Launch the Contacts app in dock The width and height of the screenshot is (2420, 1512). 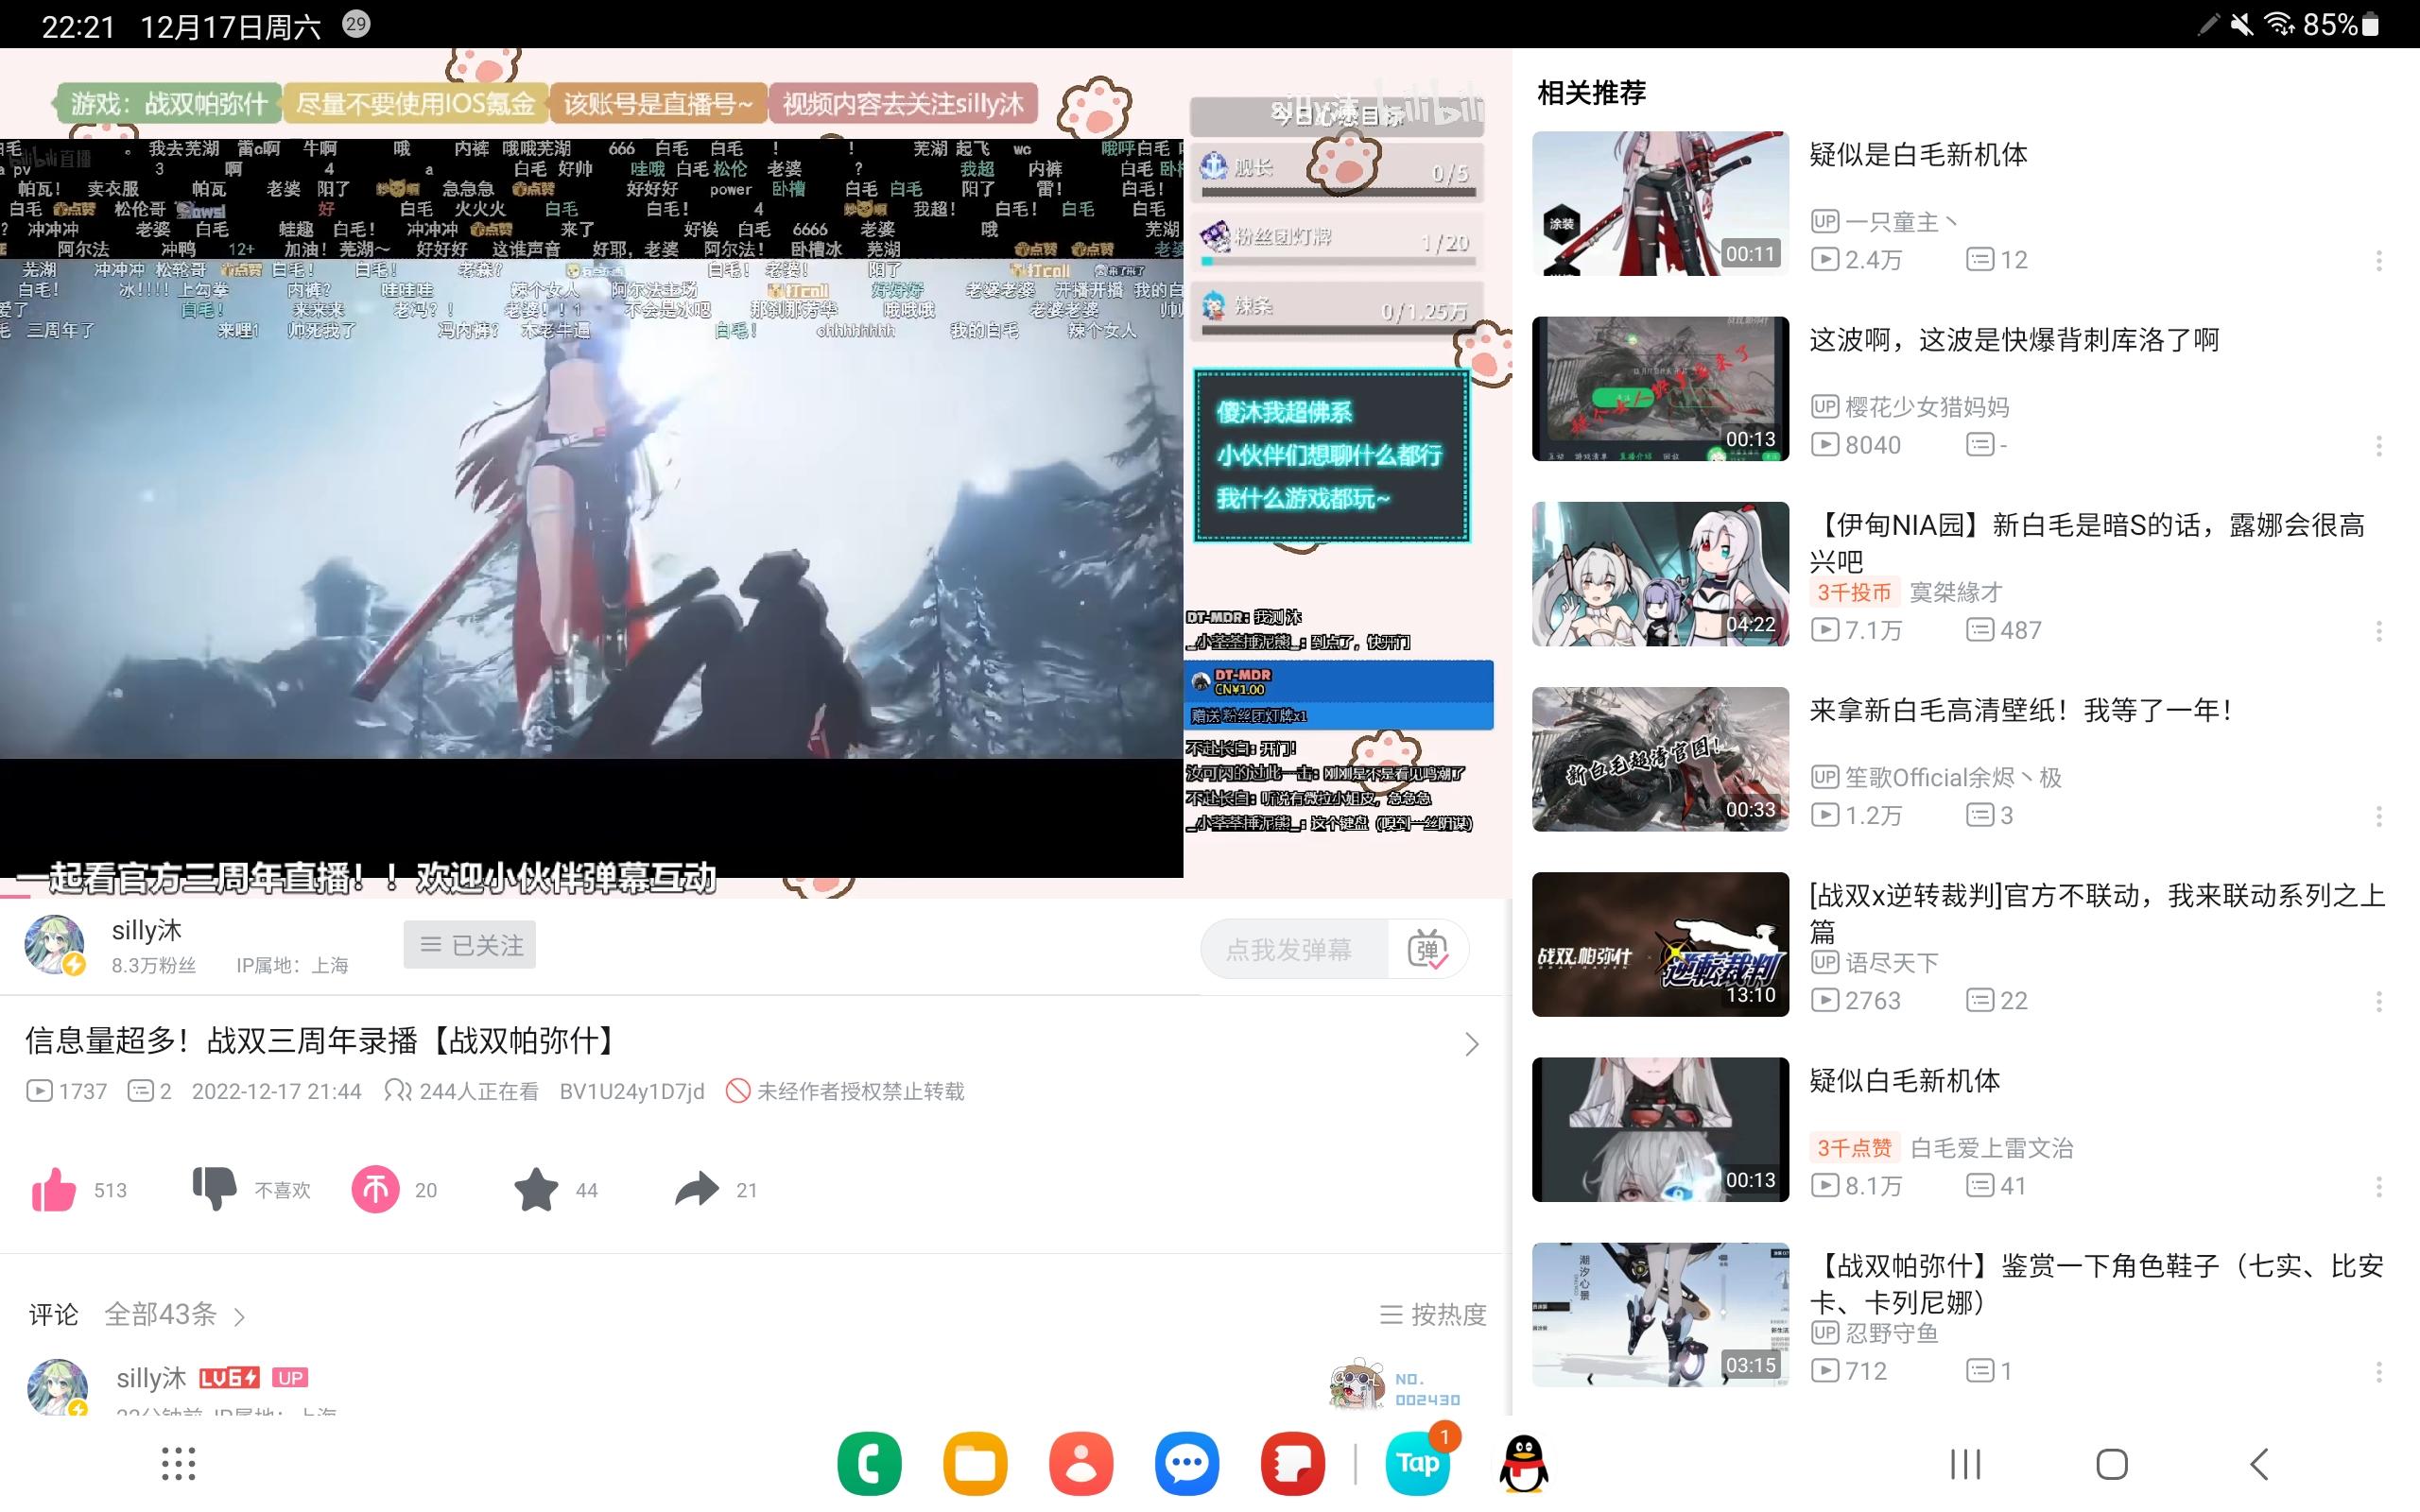point(1081,1464)
